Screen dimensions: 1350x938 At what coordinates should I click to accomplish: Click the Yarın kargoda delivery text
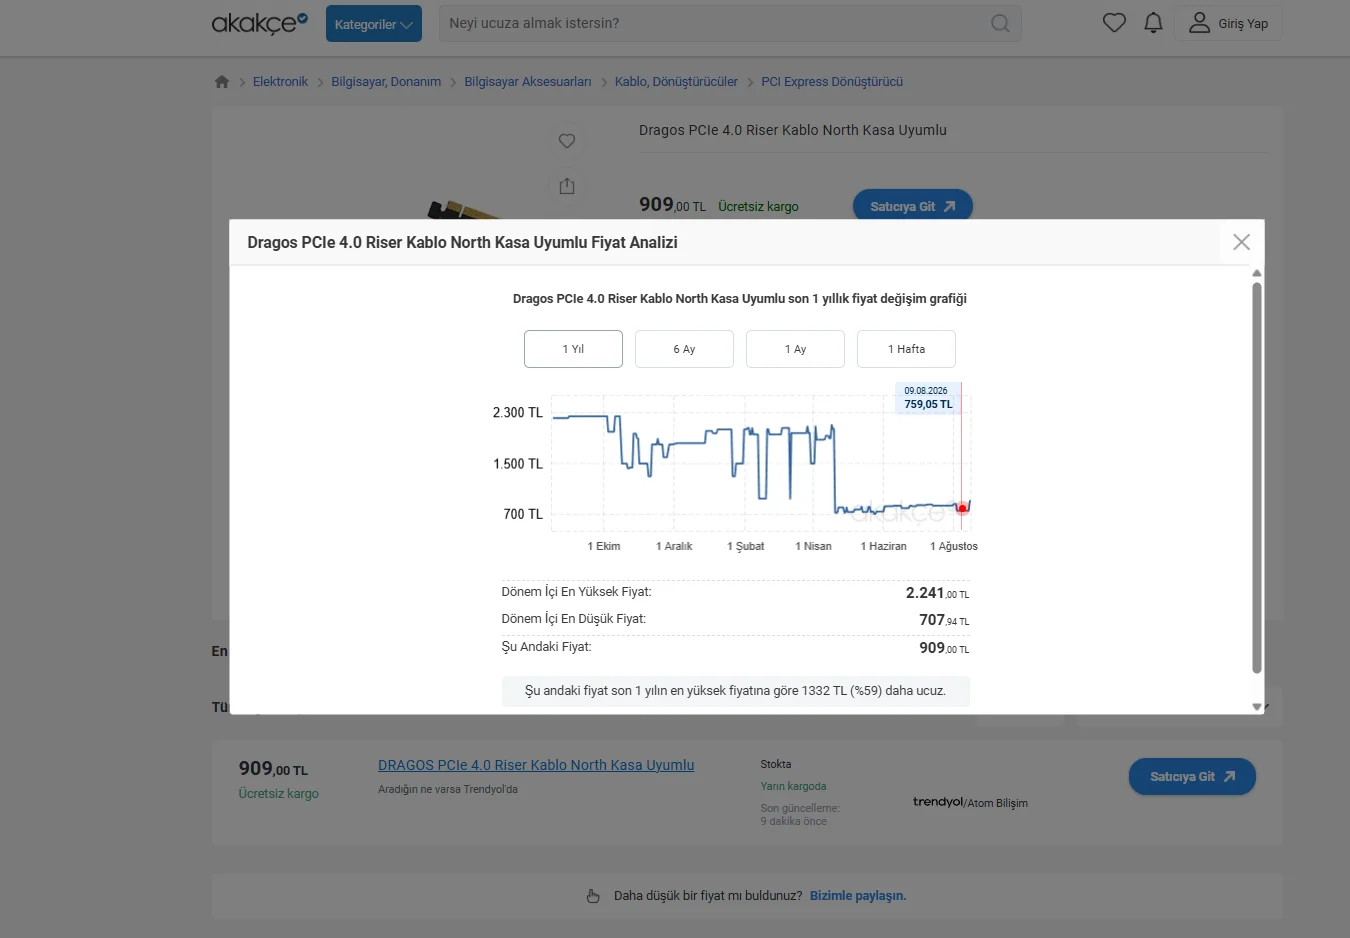click(x=793, y=786)
